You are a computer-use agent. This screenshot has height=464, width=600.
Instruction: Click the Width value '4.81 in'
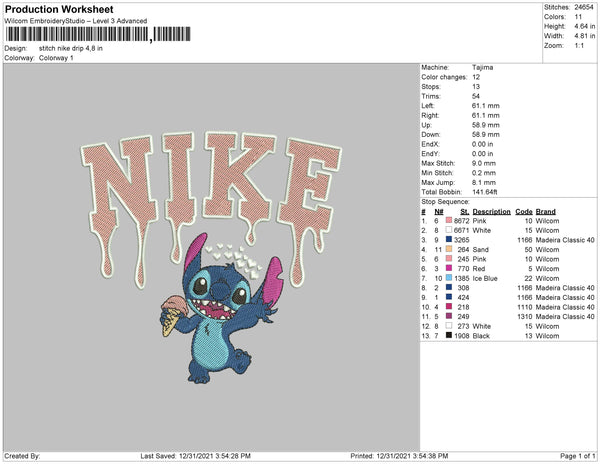[584, 36]
